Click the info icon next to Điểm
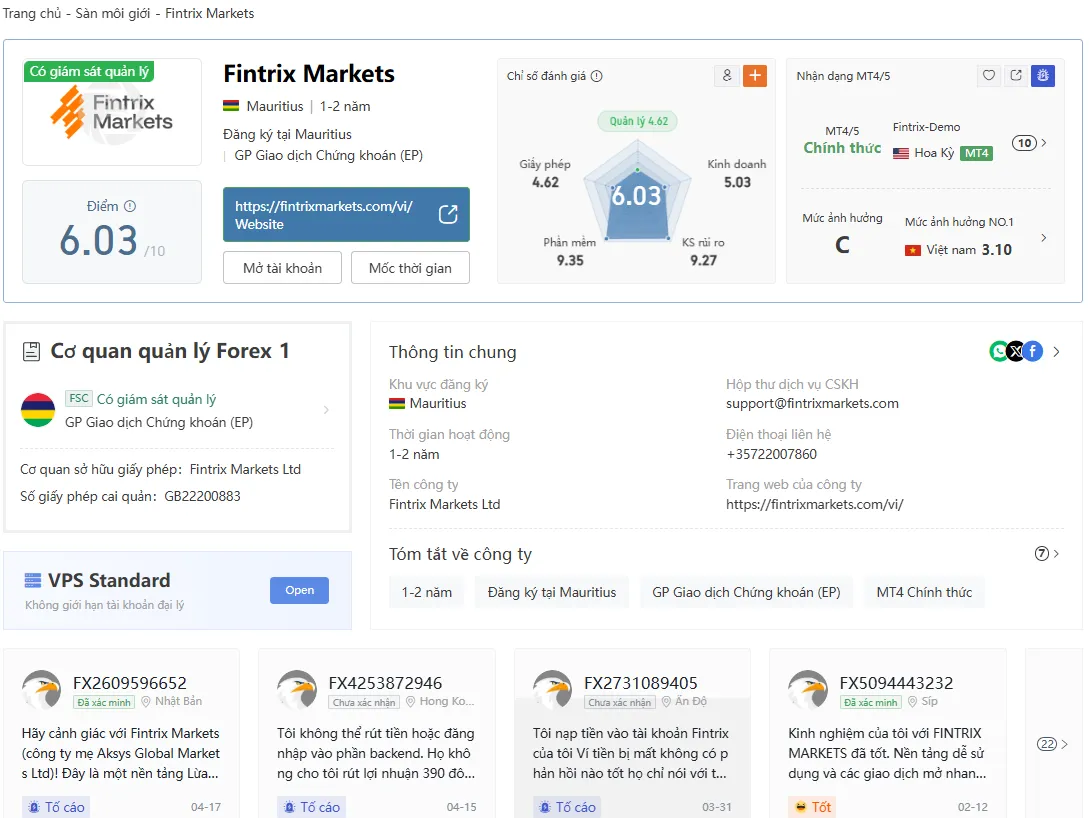Image resolution: width=1090 pixels, height=818 pixels. pos(130,206)
